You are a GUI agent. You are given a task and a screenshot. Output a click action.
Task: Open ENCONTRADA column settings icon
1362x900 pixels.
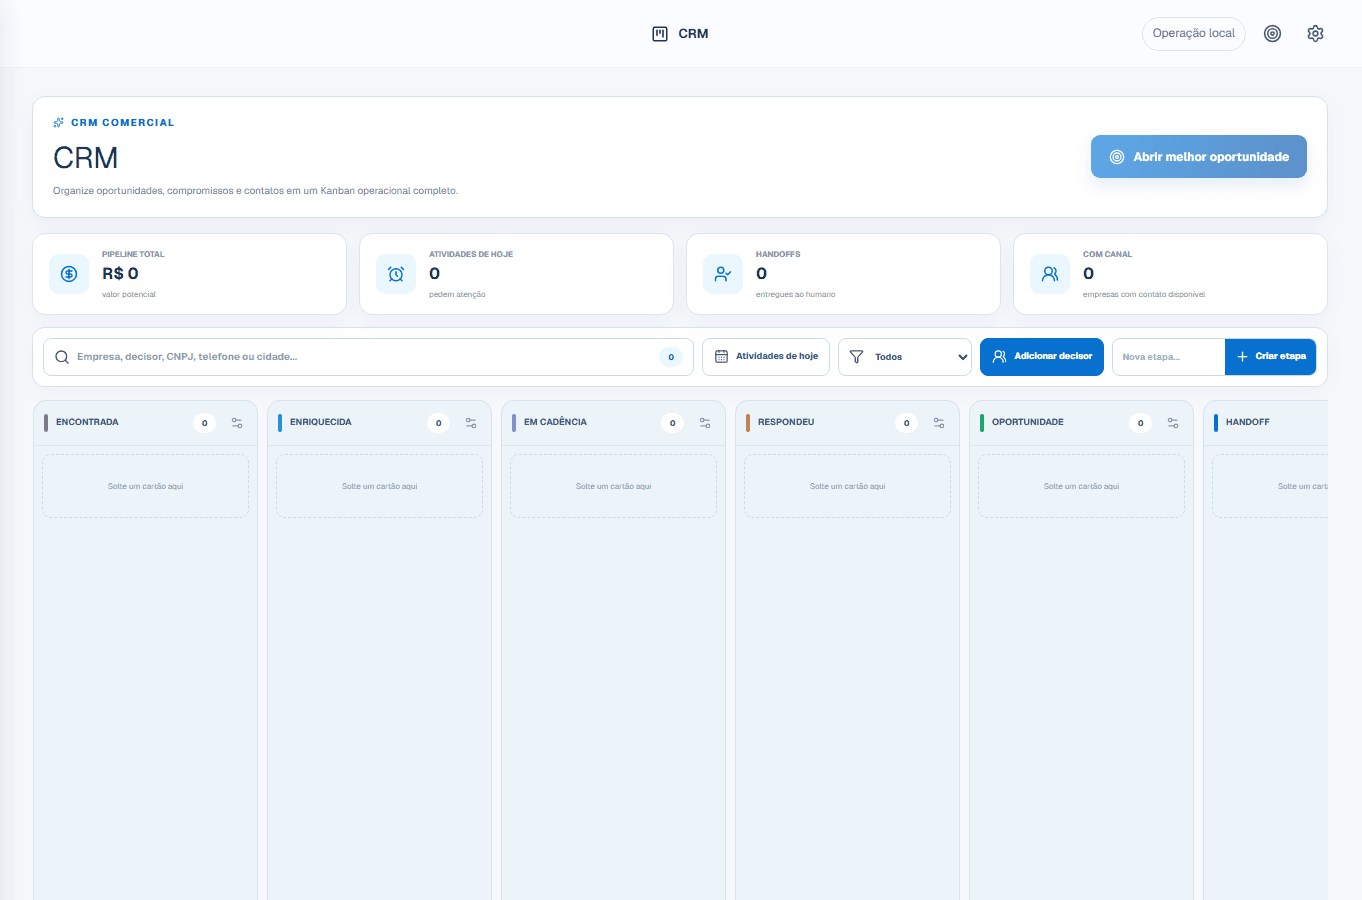click(x=237, y=423)
